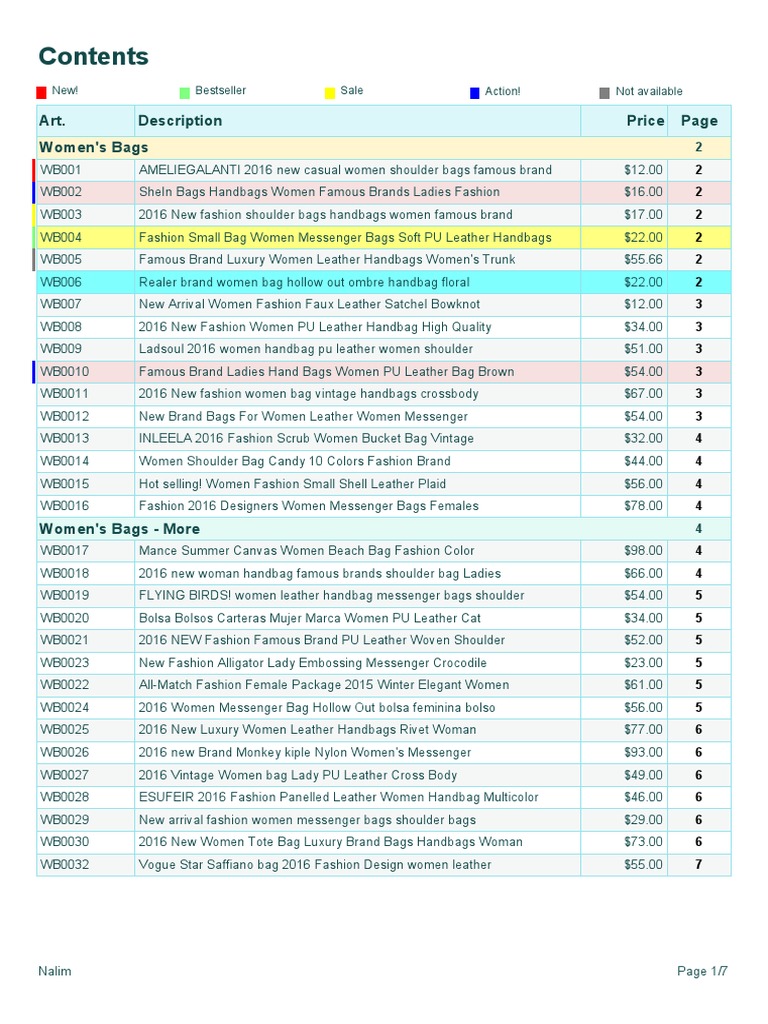Select Bolsa Bolsos Carteras Mujer Marca row
Screen dimensions: 768x1024
pyautogui.click(x=383, y=618)
